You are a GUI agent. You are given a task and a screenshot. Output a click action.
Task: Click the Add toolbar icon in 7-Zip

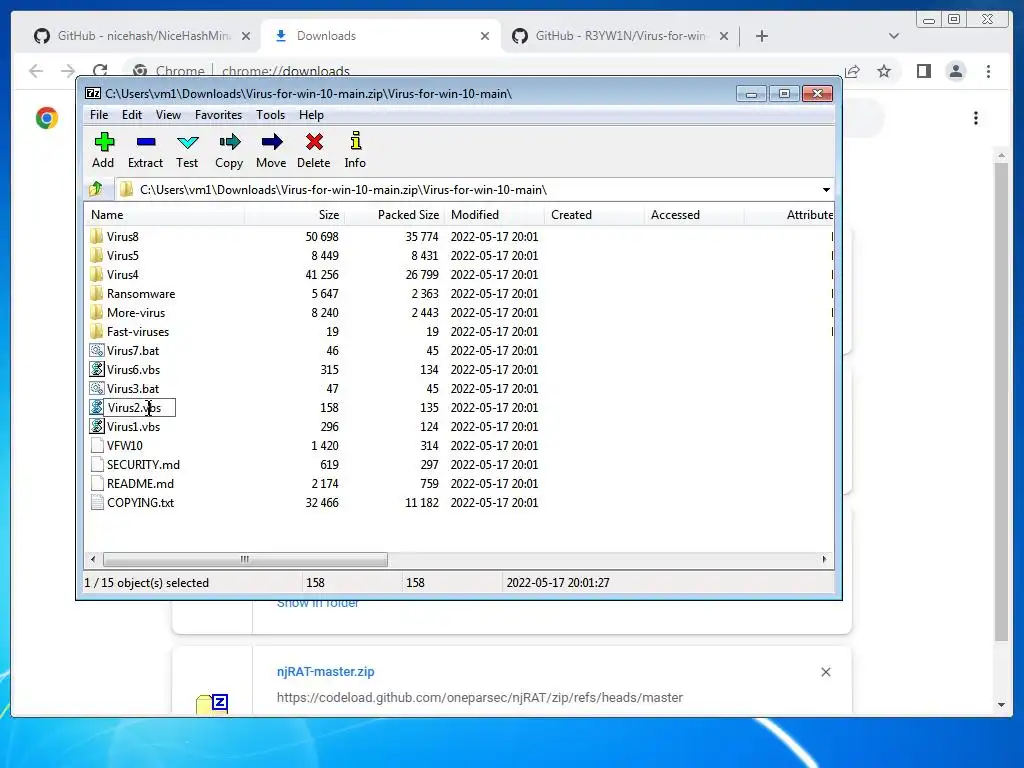coord(104,142)
